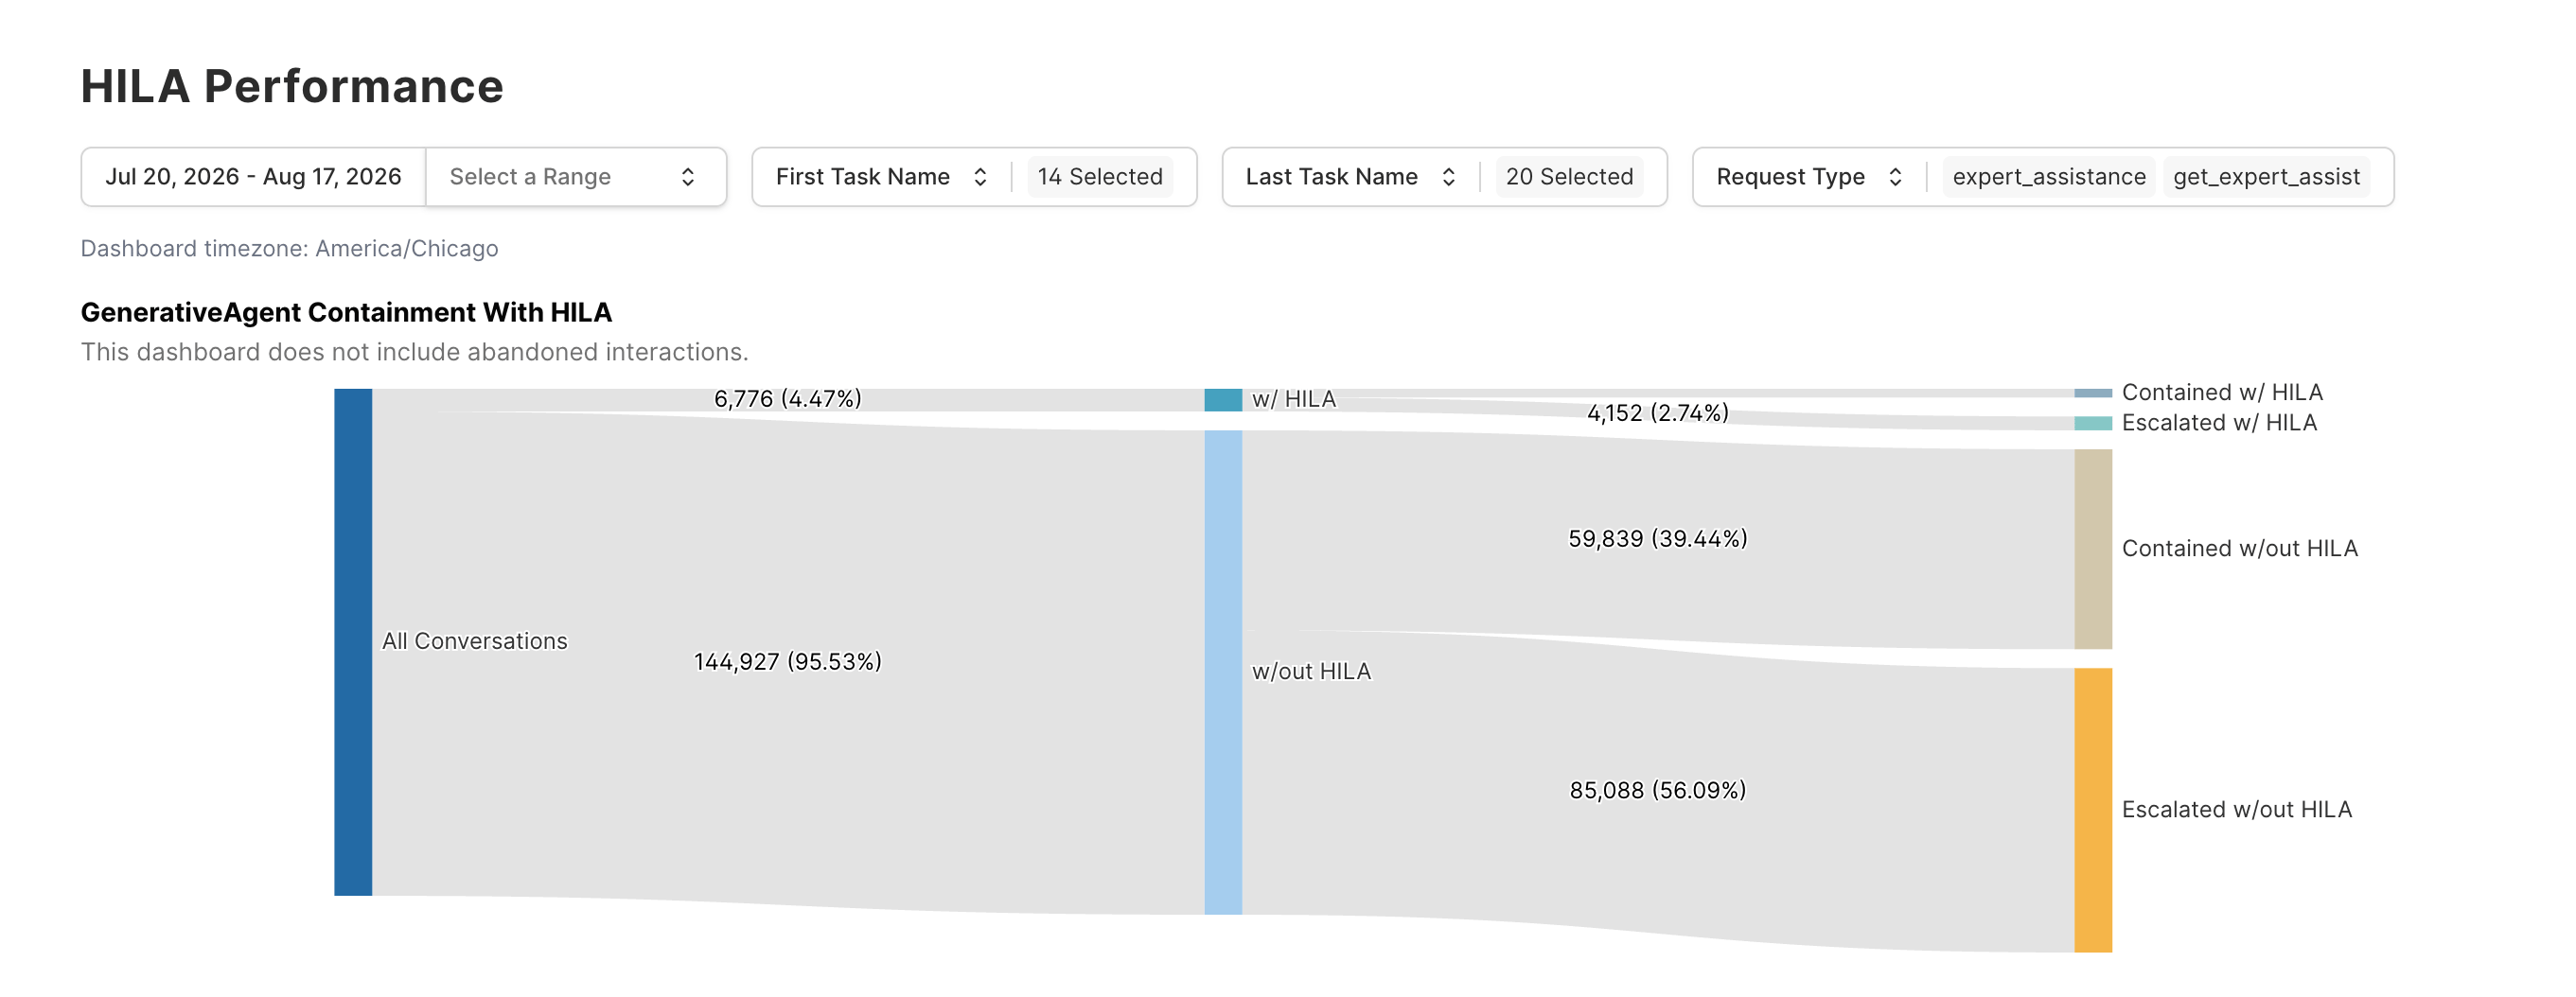
Task: Open the Select a Range dropdown
Action: pyautogui.click(x=576, y=177)
